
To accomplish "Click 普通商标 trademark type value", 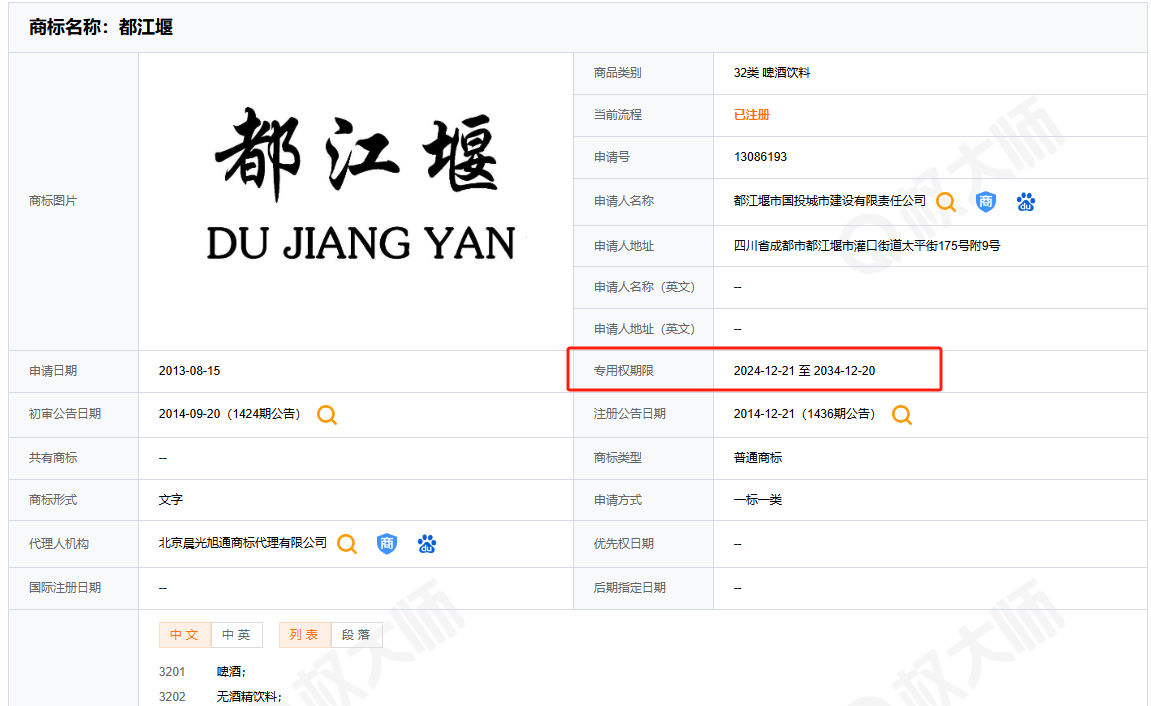I will point(758,457).
